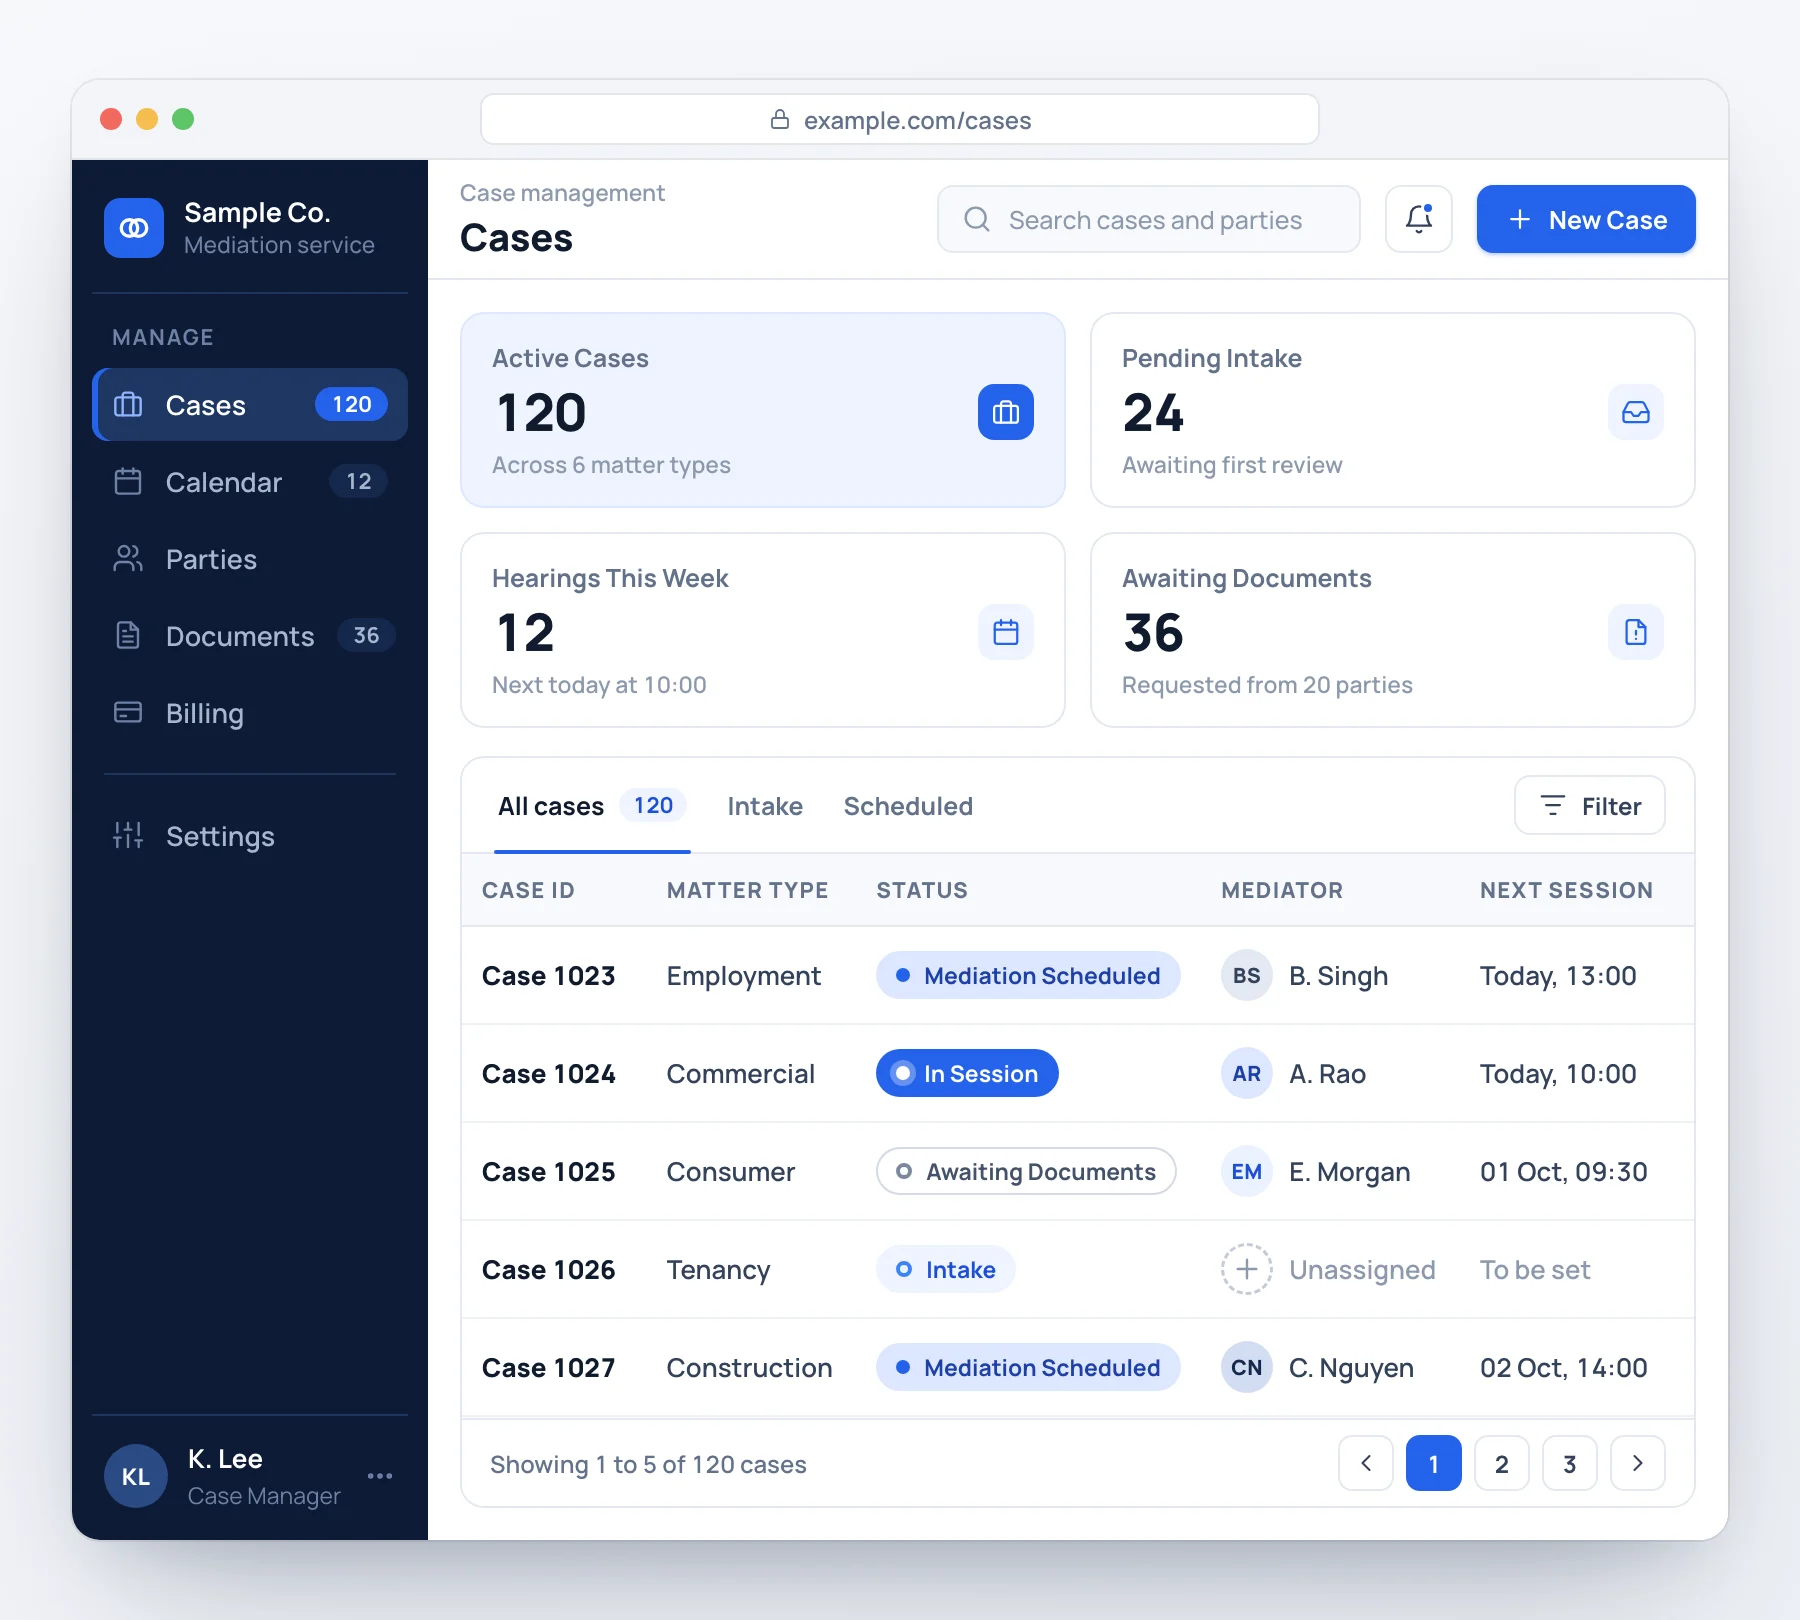Open Calendar in the sidebar
The width and height of the screenshot is (1800, 1620).
pyautogui.click(x=250, y=482)
